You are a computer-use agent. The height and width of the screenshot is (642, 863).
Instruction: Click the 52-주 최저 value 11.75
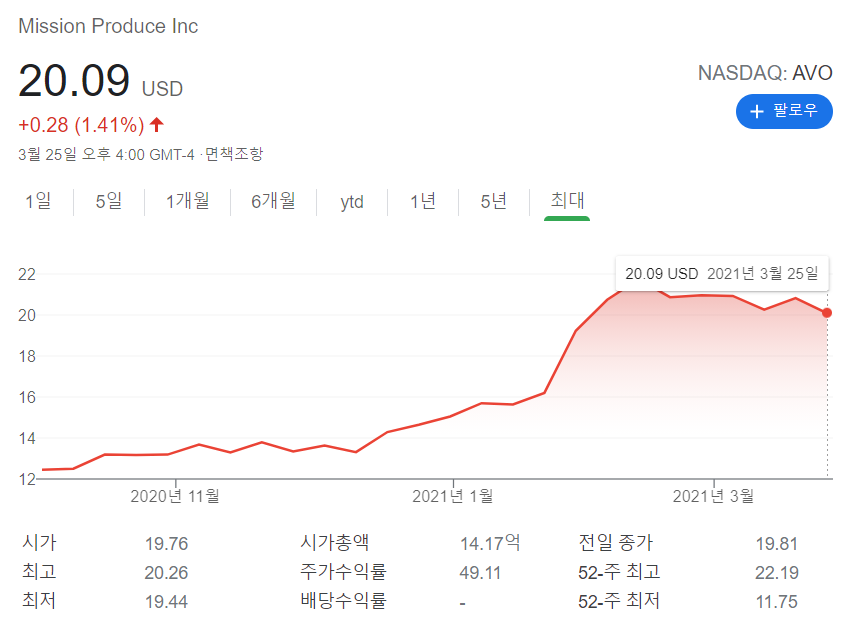pyautogui.click(x=777, y=602)
